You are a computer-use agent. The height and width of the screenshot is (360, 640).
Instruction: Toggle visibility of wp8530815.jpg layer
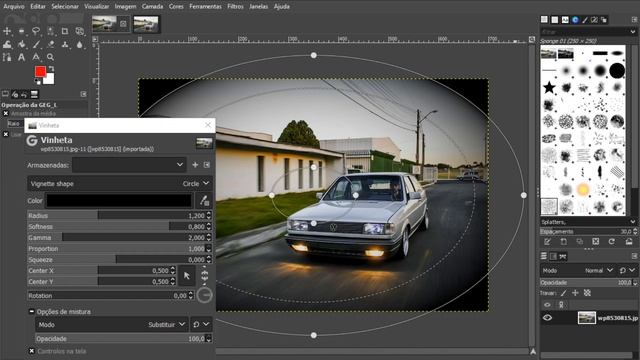[x=547, y=318]
